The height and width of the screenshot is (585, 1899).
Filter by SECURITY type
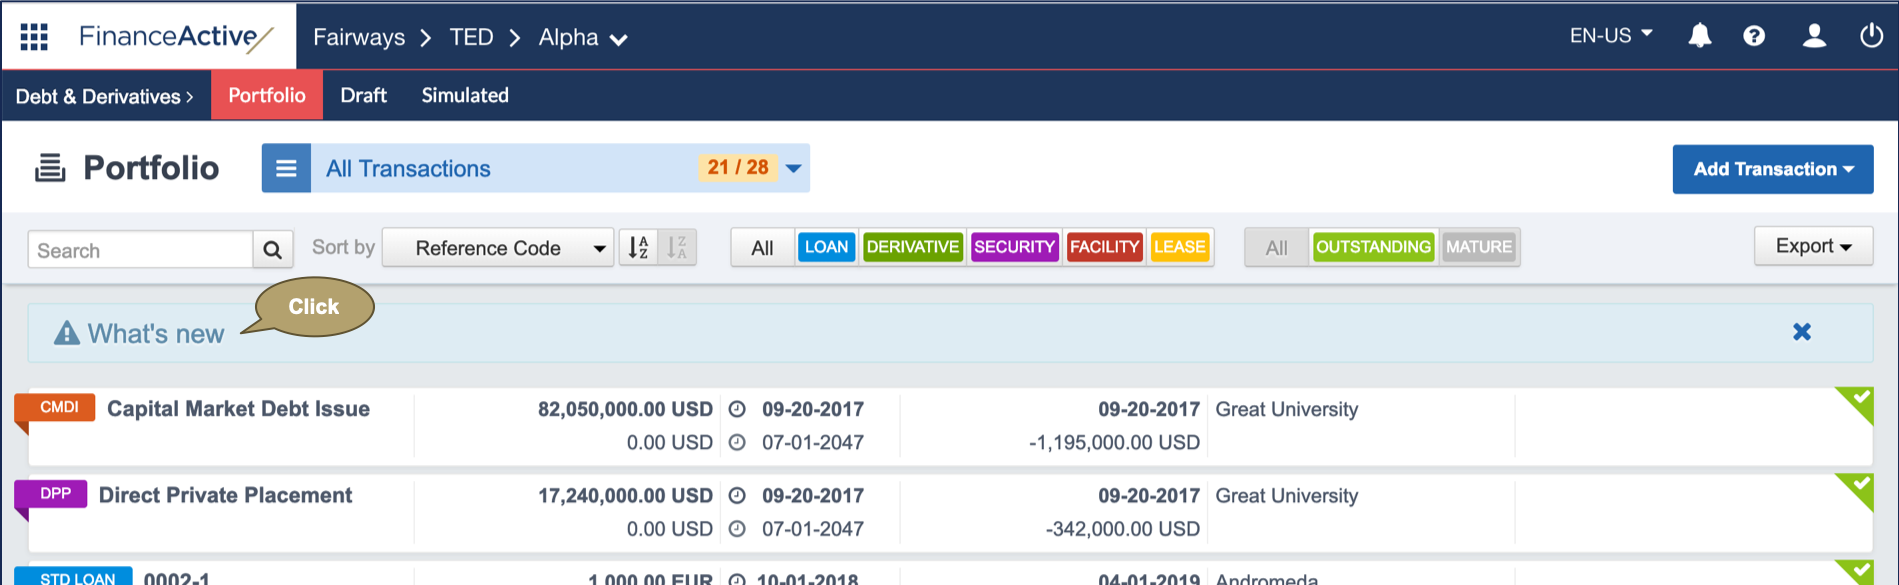coord(1014,247)
